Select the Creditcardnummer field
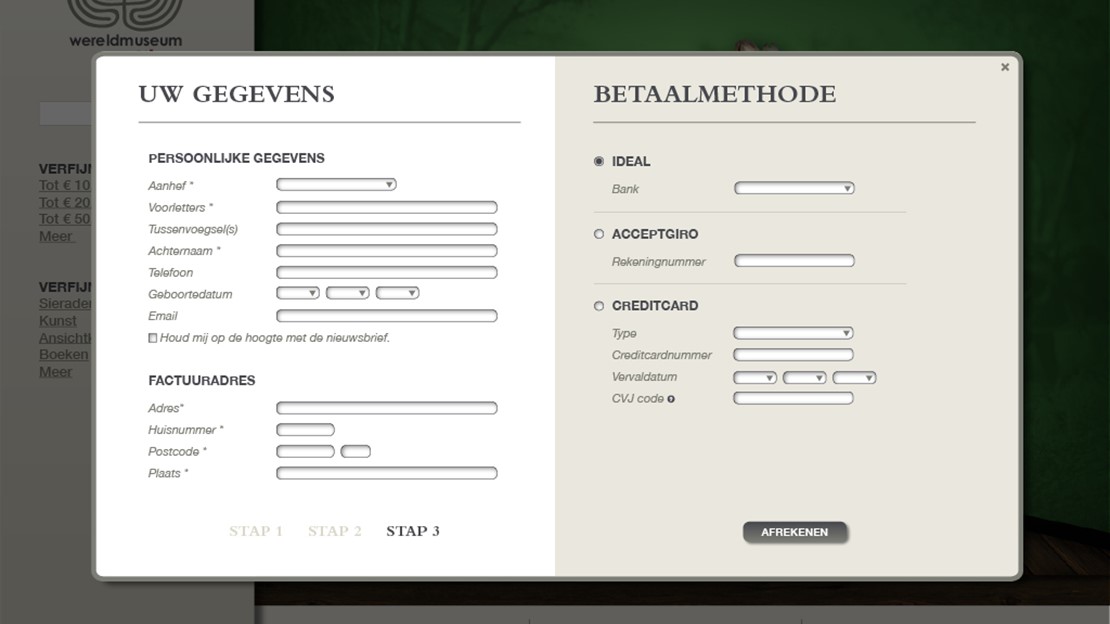This screenshot has height=624, width=1110. click(x=793, y=355)
